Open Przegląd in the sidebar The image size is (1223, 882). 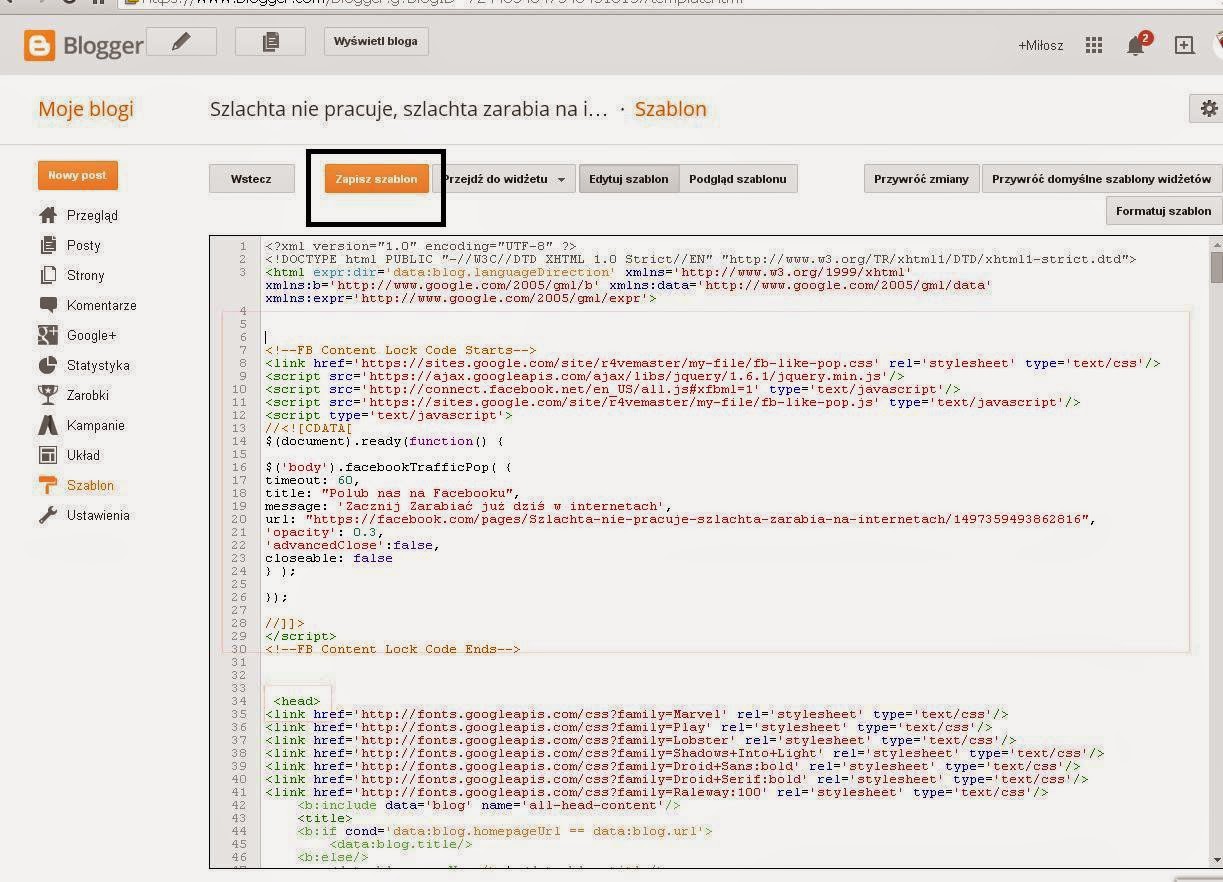[x=92, y=215]
